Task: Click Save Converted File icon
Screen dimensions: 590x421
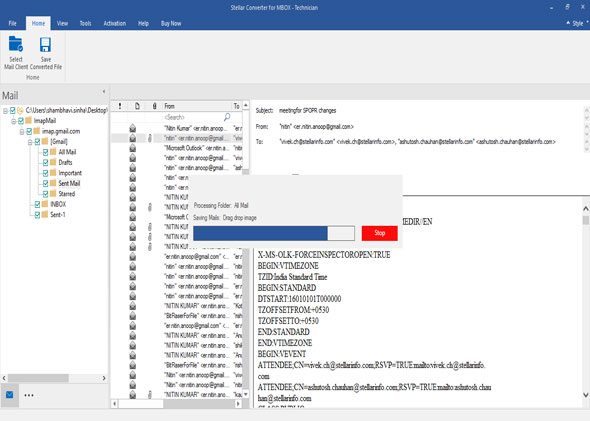Action: [46, 44]
